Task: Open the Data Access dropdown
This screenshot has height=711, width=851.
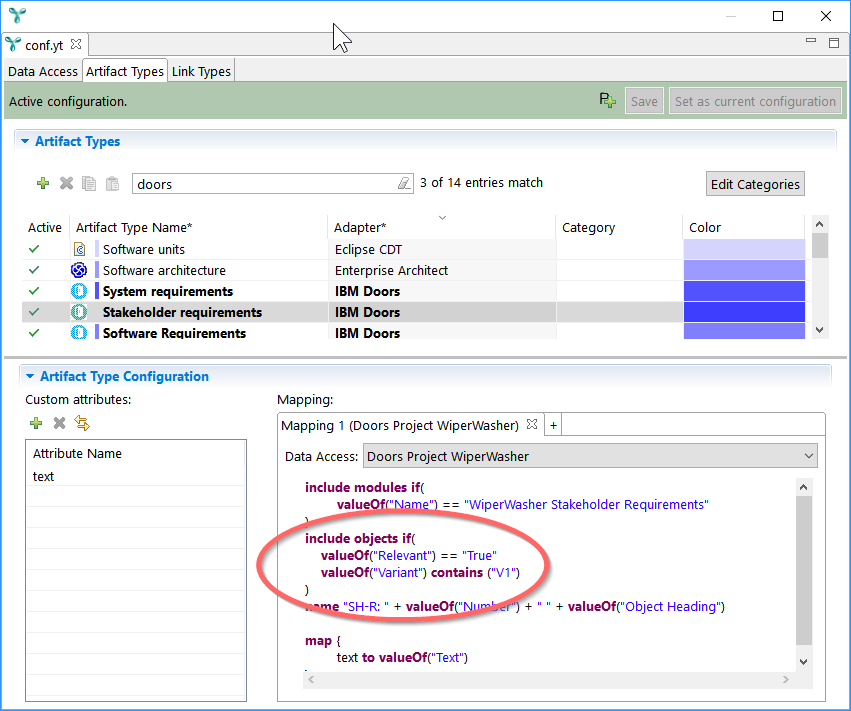Action: click(590, 456)
